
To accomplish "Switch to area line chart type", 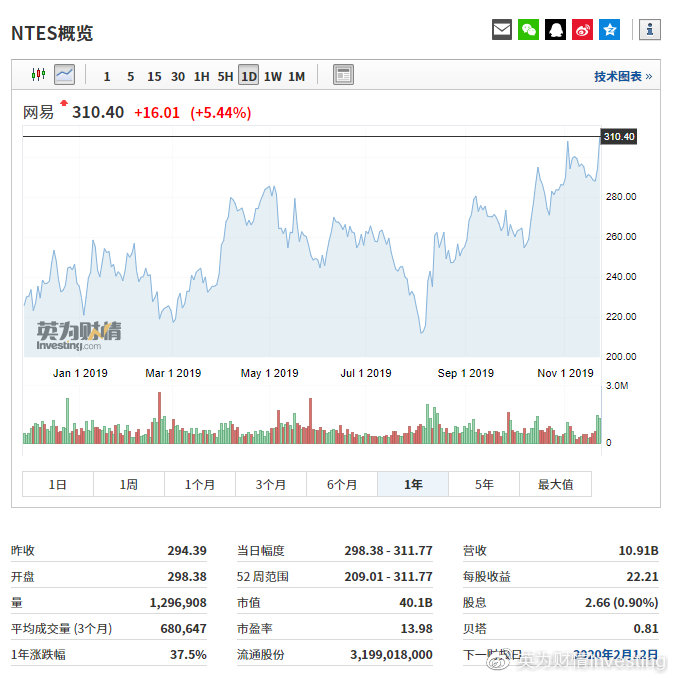I will tap(64, 74).
